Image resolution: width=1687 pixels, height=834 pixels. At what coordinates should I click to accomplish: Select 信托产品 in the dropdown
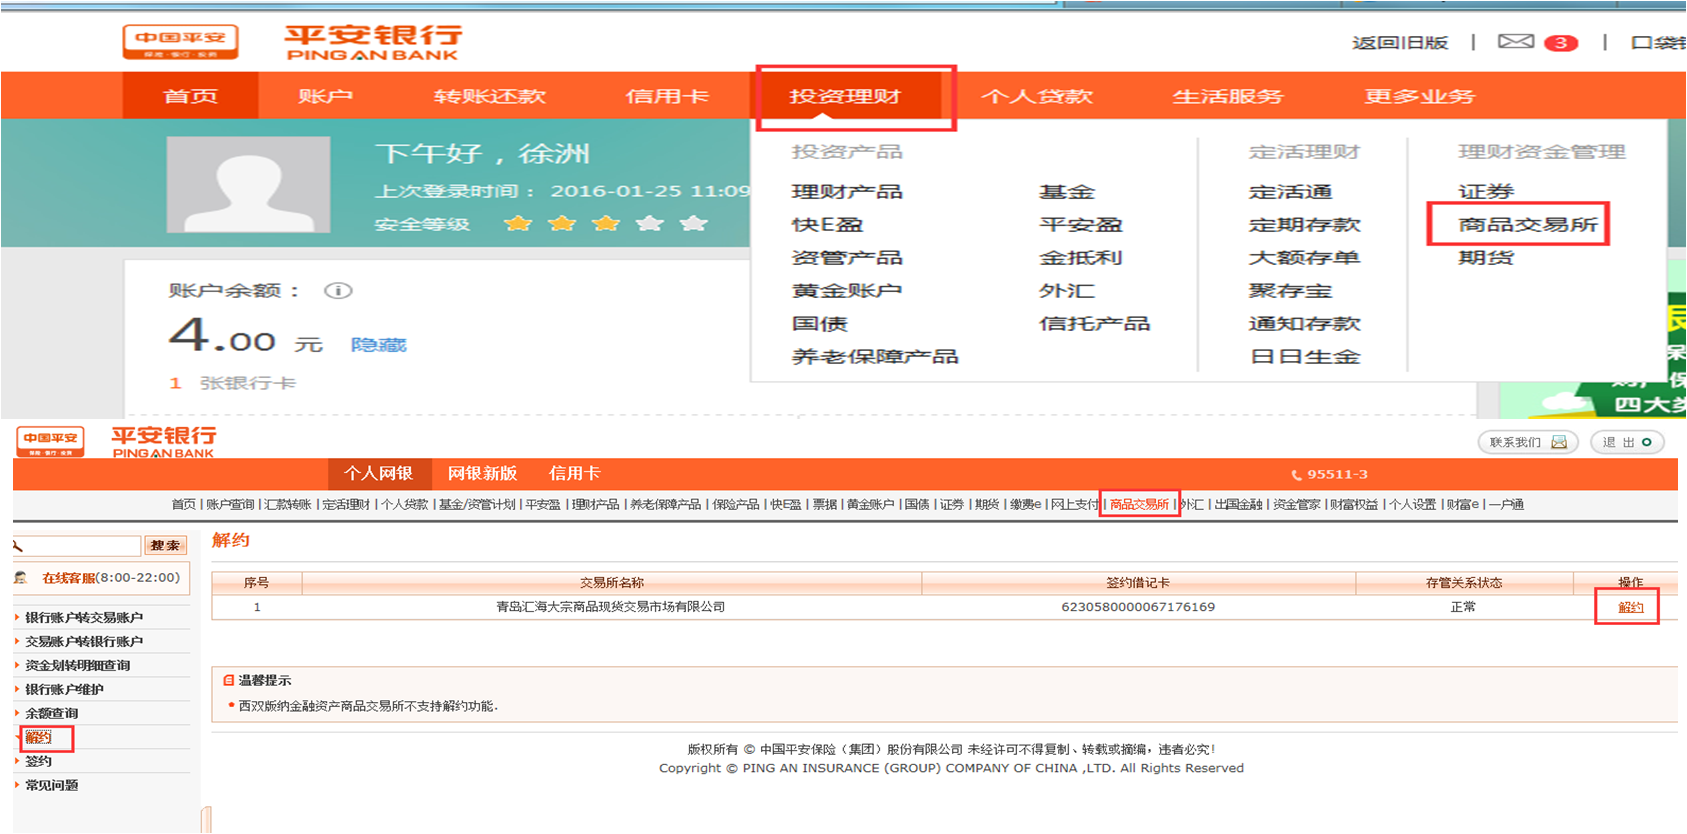pos(1094,323)
